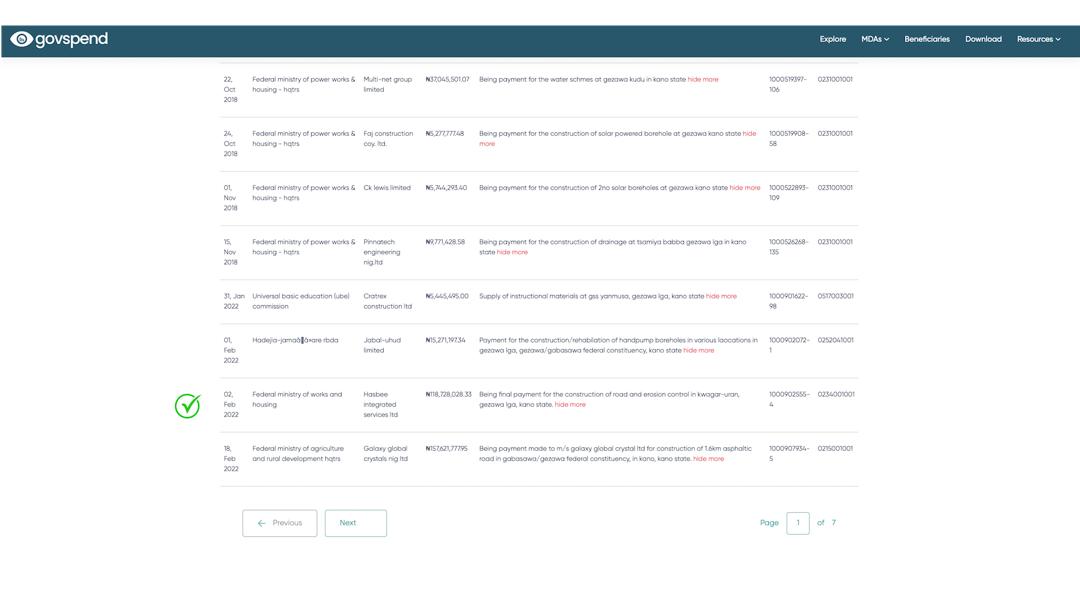Collapse the water schemes description with hide more
Viewport: 1080px width, 608px height.
tap(703, 80)
